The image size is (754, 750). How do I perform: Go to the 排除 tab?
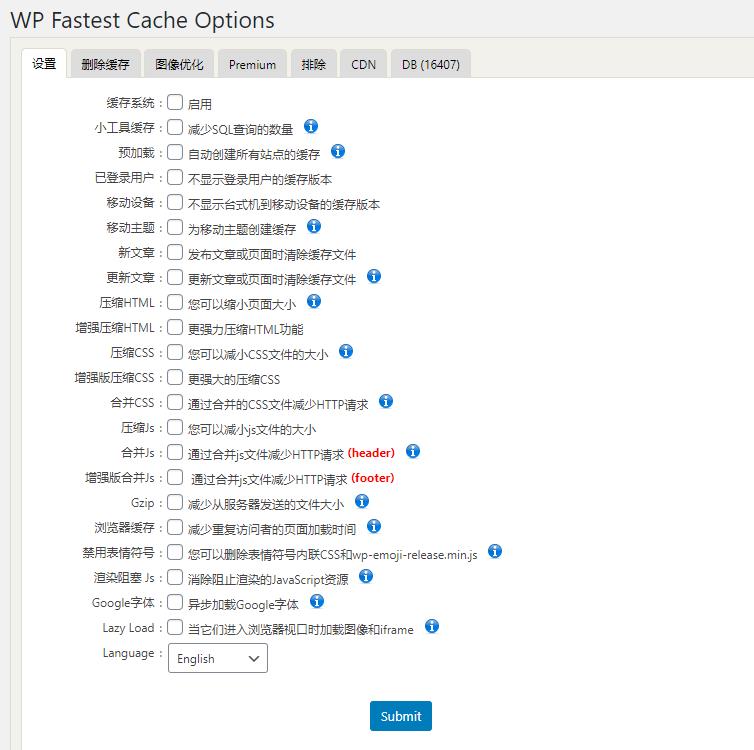click(x=314, y=64)
